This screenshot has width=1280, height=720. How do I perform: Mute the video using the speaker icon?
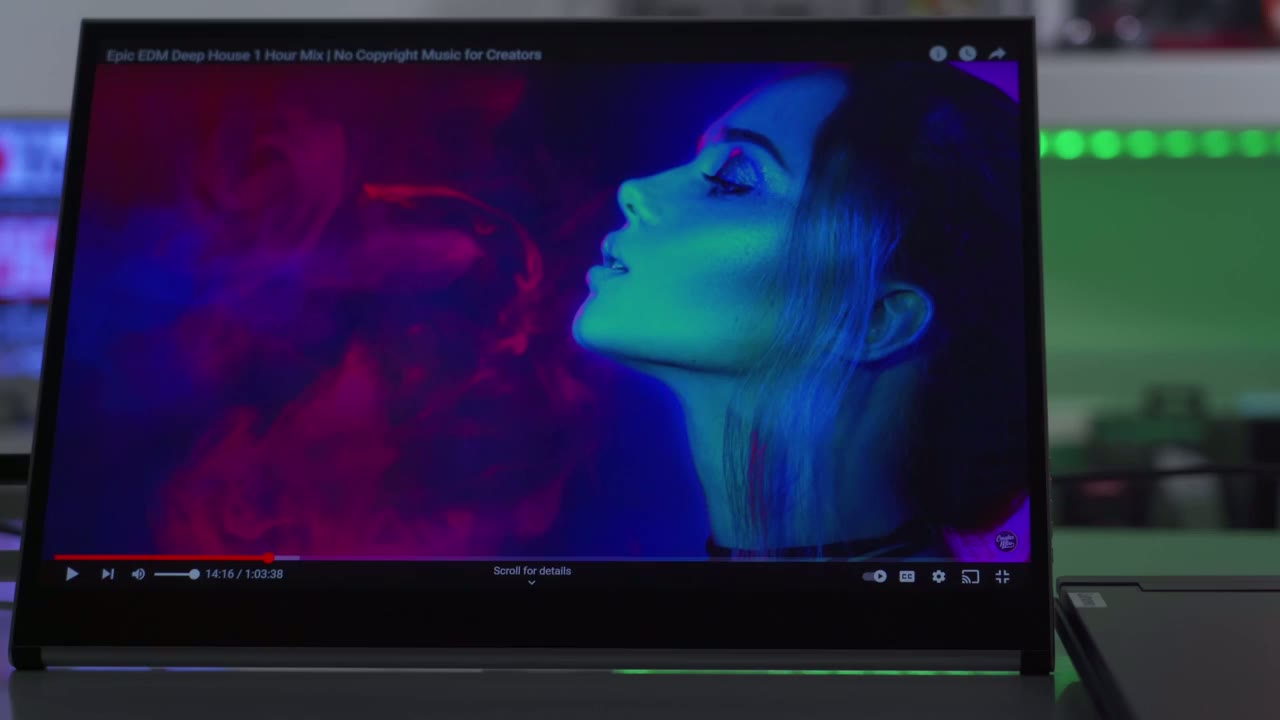coord(138,574)
